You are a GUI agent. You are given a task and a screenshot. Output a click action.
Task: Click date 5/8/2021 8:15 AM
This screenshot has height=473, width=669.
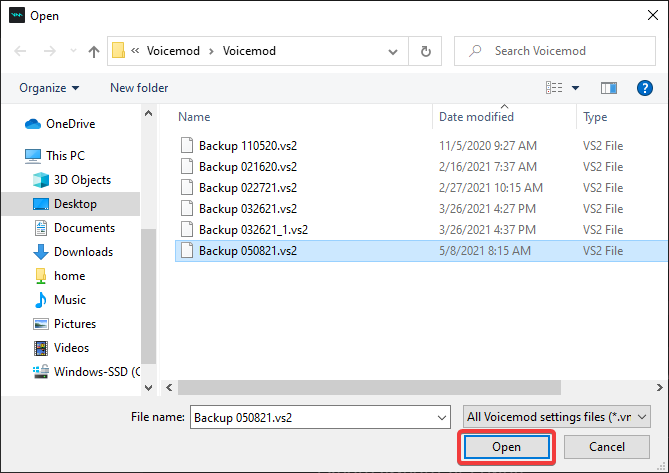485,251
